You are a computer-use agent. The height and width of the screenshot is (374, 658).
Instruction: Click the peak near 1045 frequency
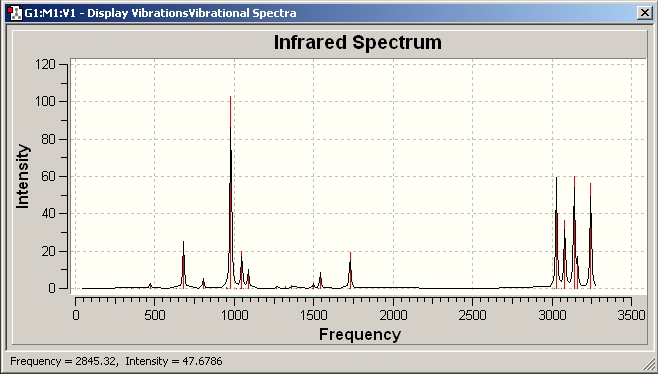coord(241,270)
